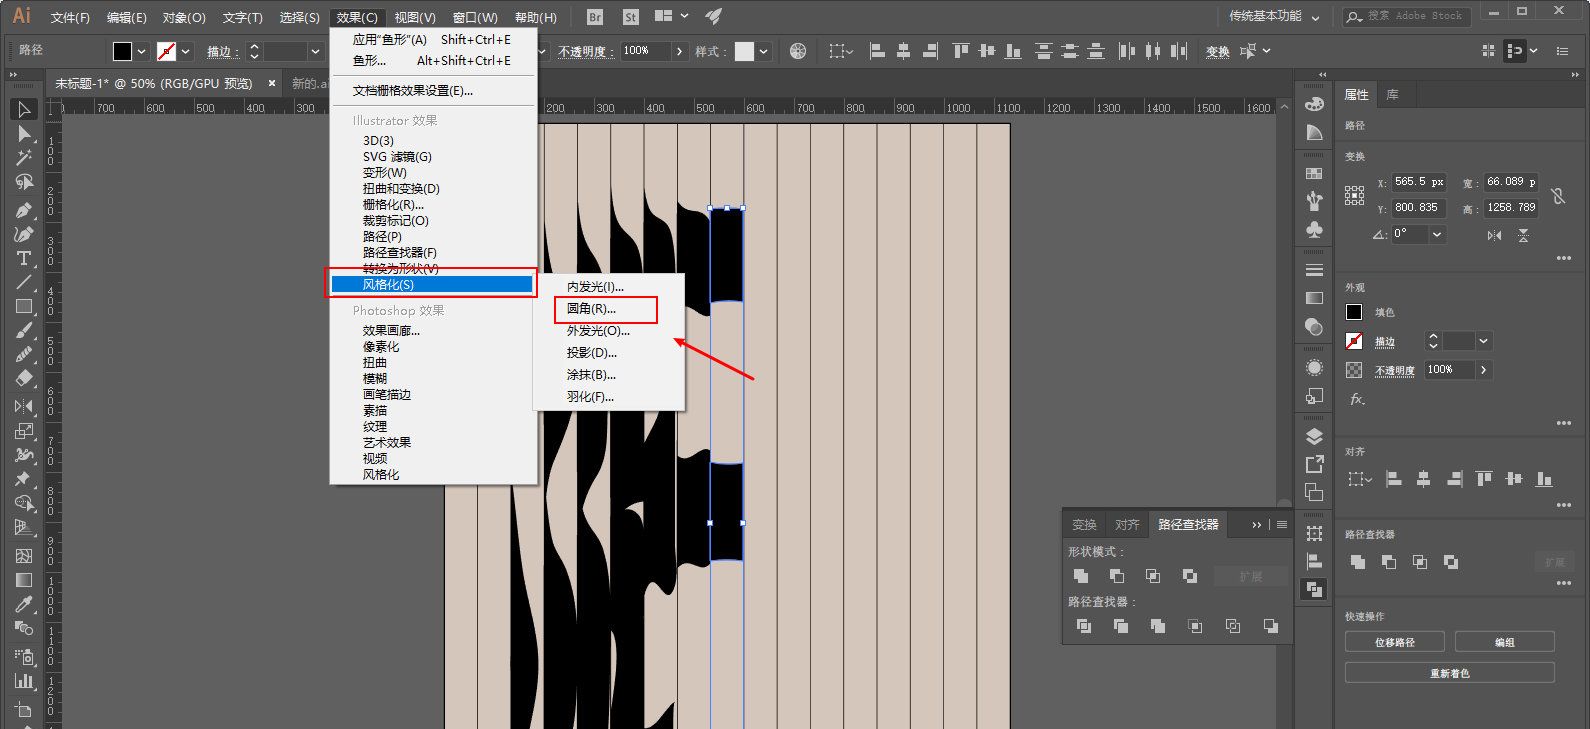This screenshot has width=1590, height=729.
Task: Open the rotation angle dropdown
Action: point(1437,234)
